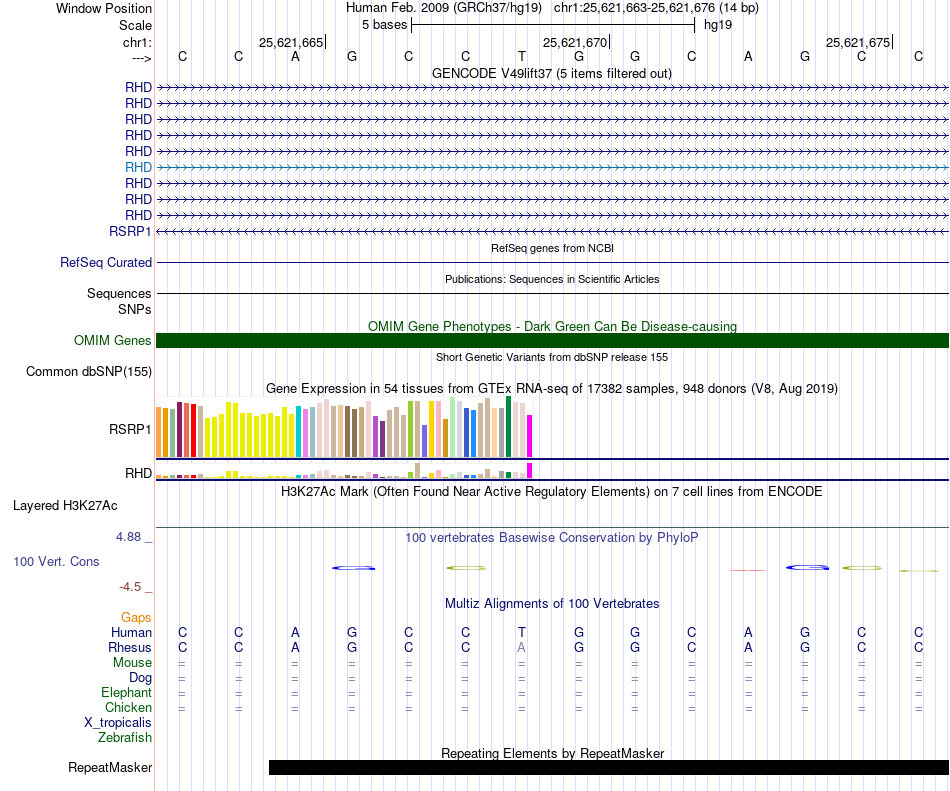Click the RSRP1 label beside GTEx bar chart

(130, 429)
